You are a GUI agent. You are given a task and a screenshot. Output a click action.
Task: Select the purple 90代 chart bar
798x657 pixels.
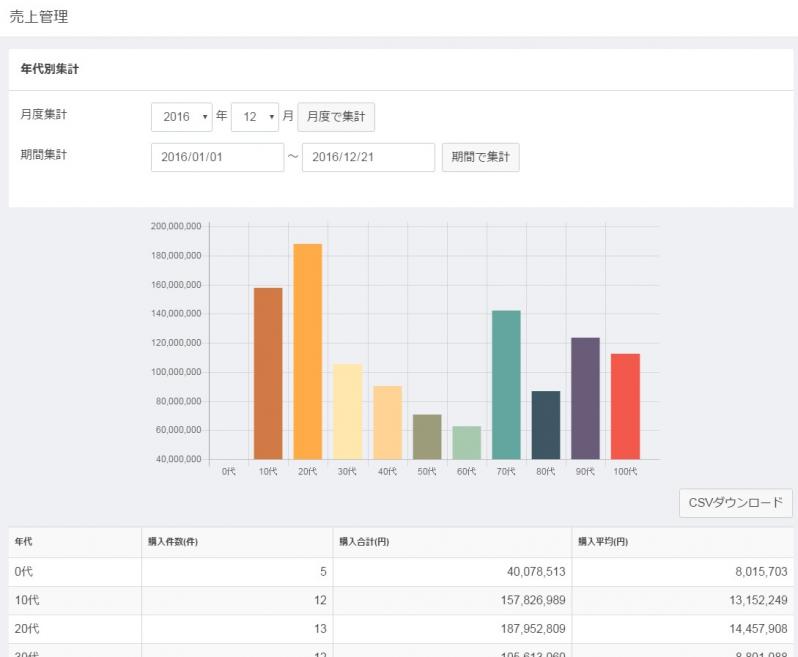click(x=585, y=398)
